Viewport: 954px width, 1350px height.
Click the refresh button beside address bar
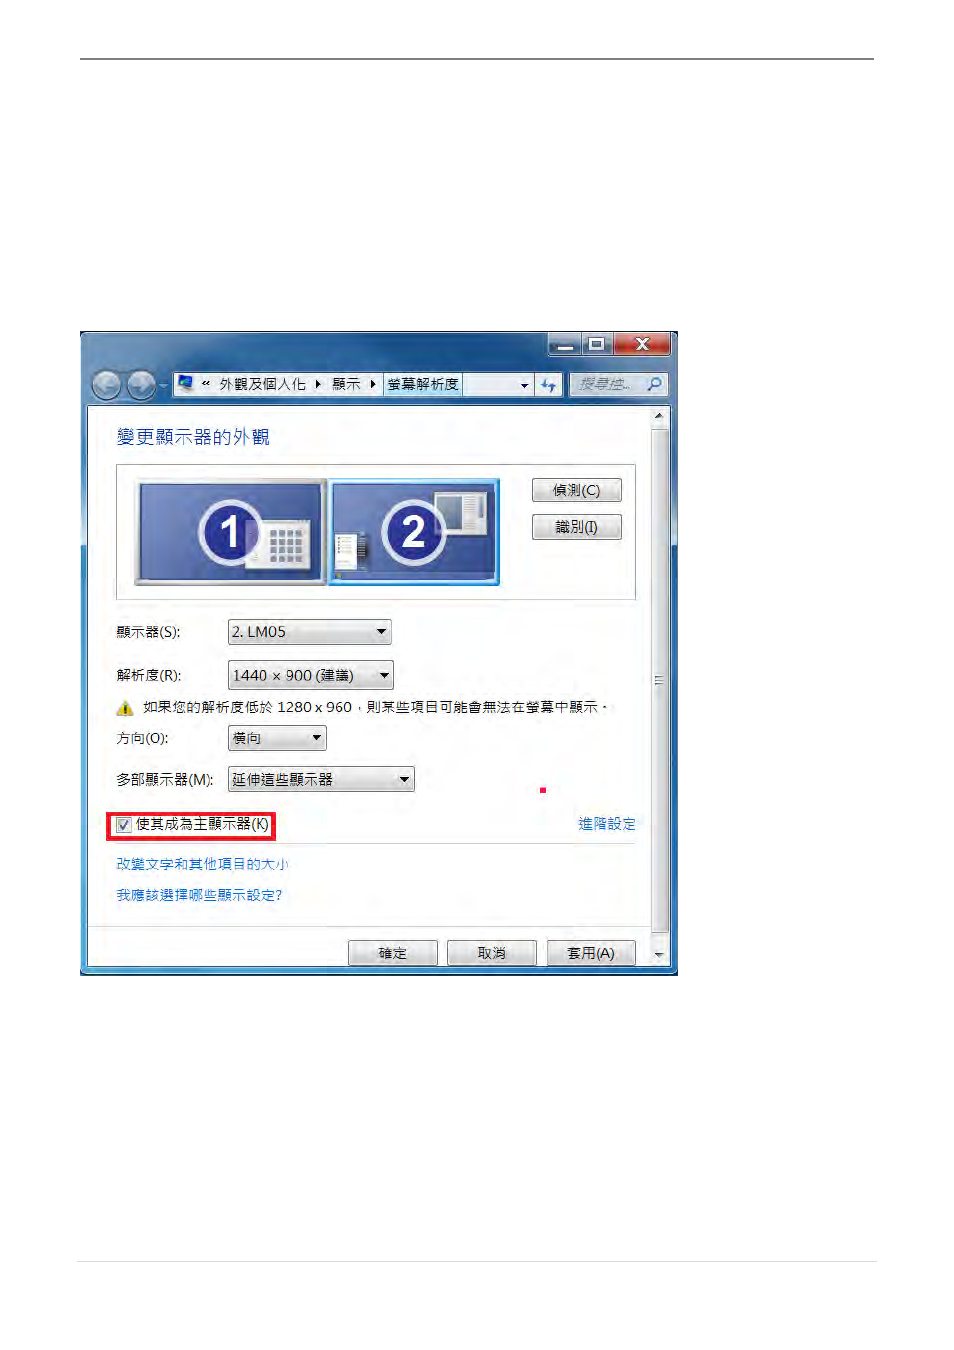point(548,384)
